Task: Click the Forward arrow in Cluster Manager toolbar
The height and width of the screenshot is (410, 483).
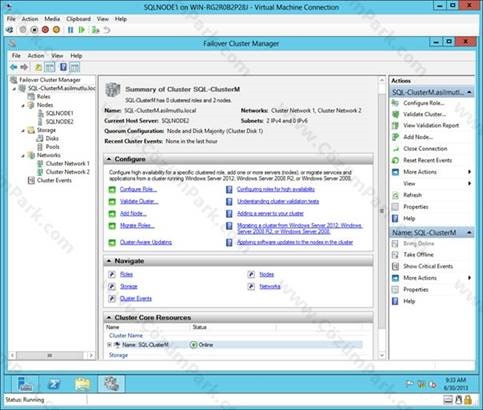Action: click(x=24, y=67)
